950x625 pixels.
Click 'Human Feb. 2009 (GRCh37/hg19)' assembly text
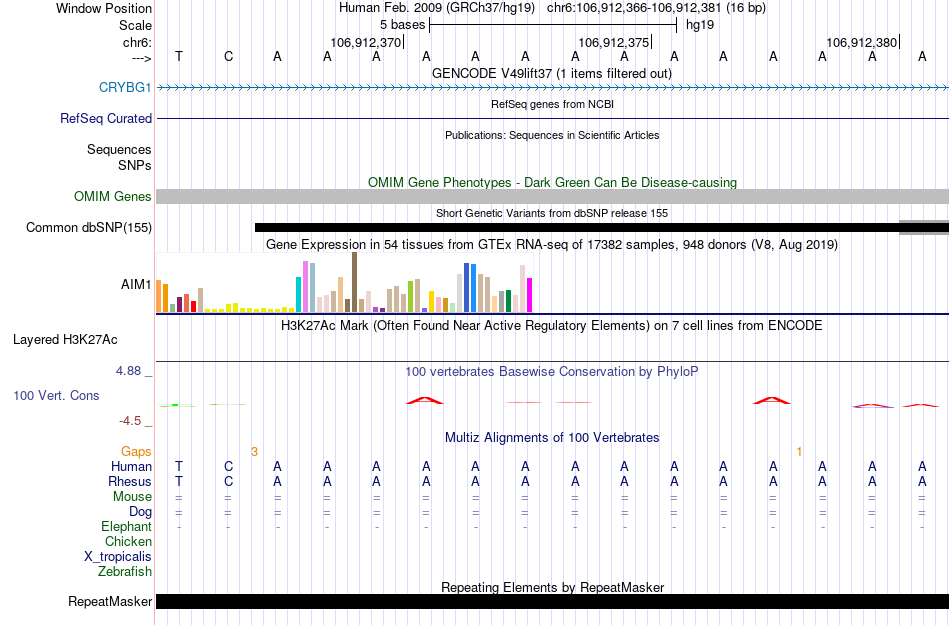(x=437, y=8)
